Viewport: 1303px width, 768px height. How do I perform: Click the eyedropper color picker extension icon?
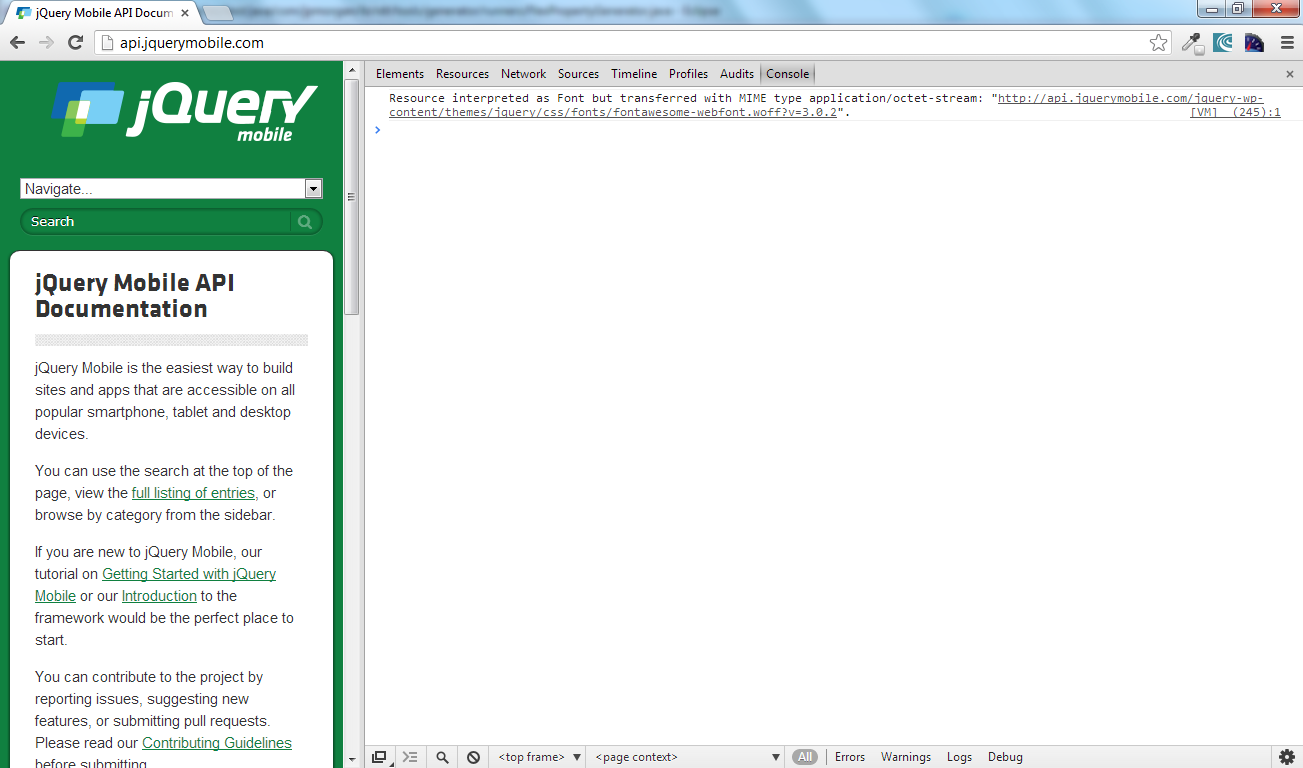click(1191, 42)
